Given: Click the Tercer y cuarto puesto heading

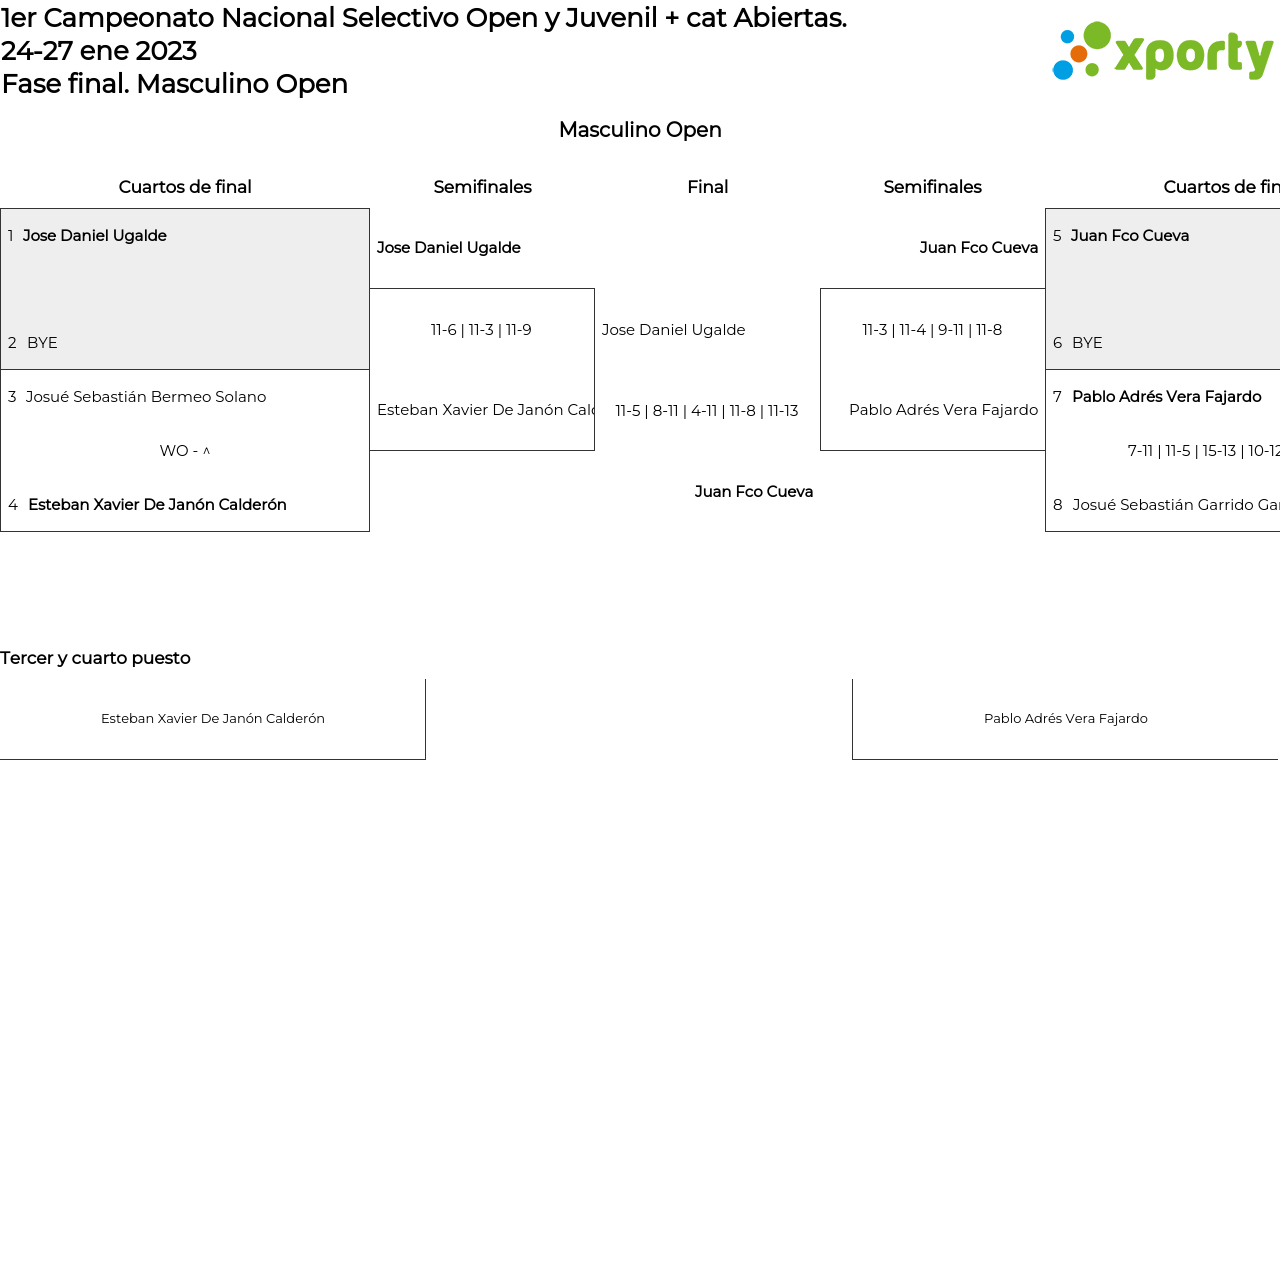Looking at the screenshot, I should pyautogui.click(x=95, y=658).
